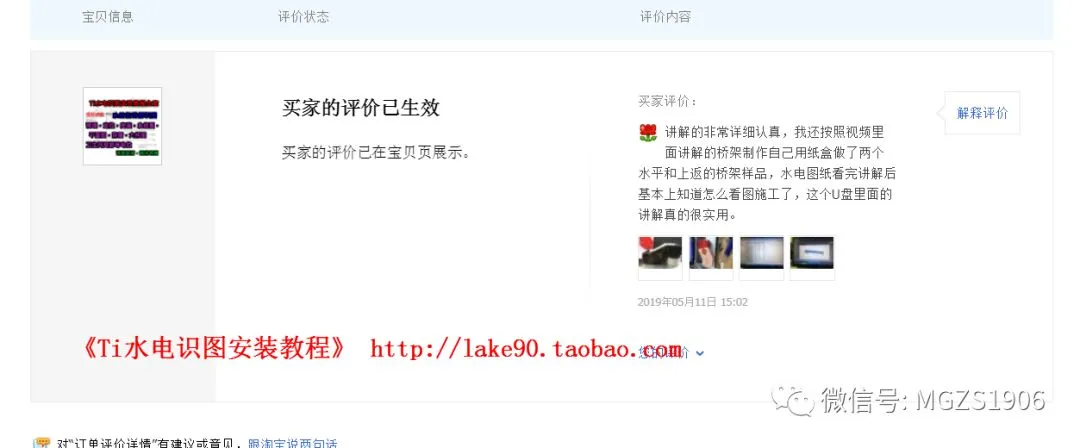Click the 买家的评价已生效 heading

tap(361, 108)
